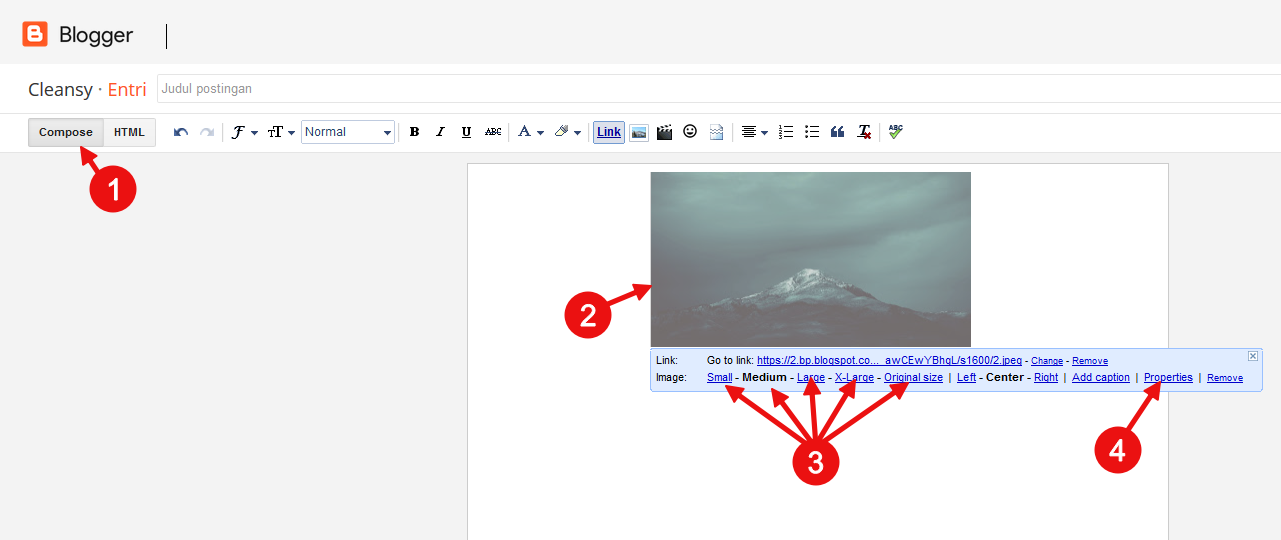Click the Check spelling icon
1281x540 pixels.
tap(895, 132)
